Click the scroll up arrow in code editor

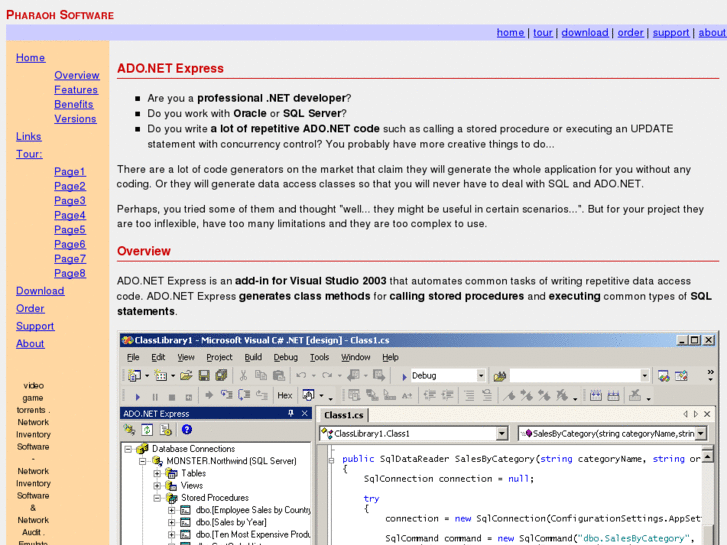coord(708,456)
